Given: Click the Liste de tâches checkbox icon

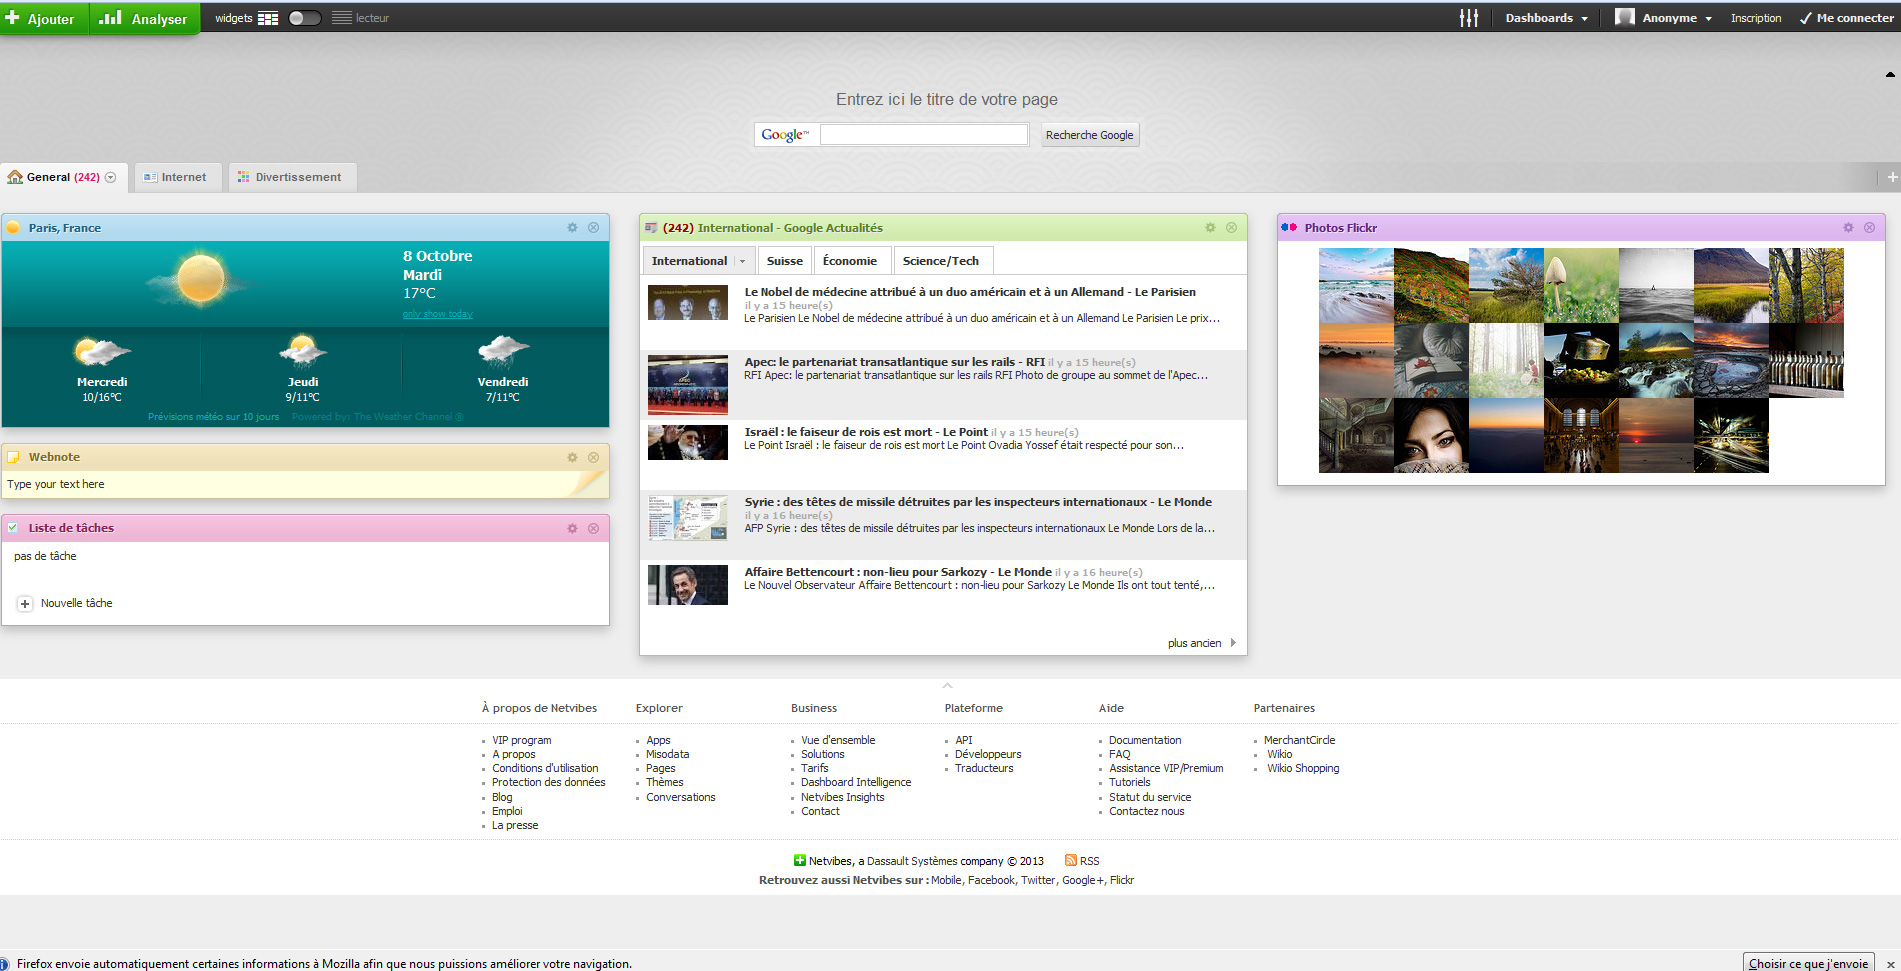Looking at the screenshot, I should click(x=13, y=528).
